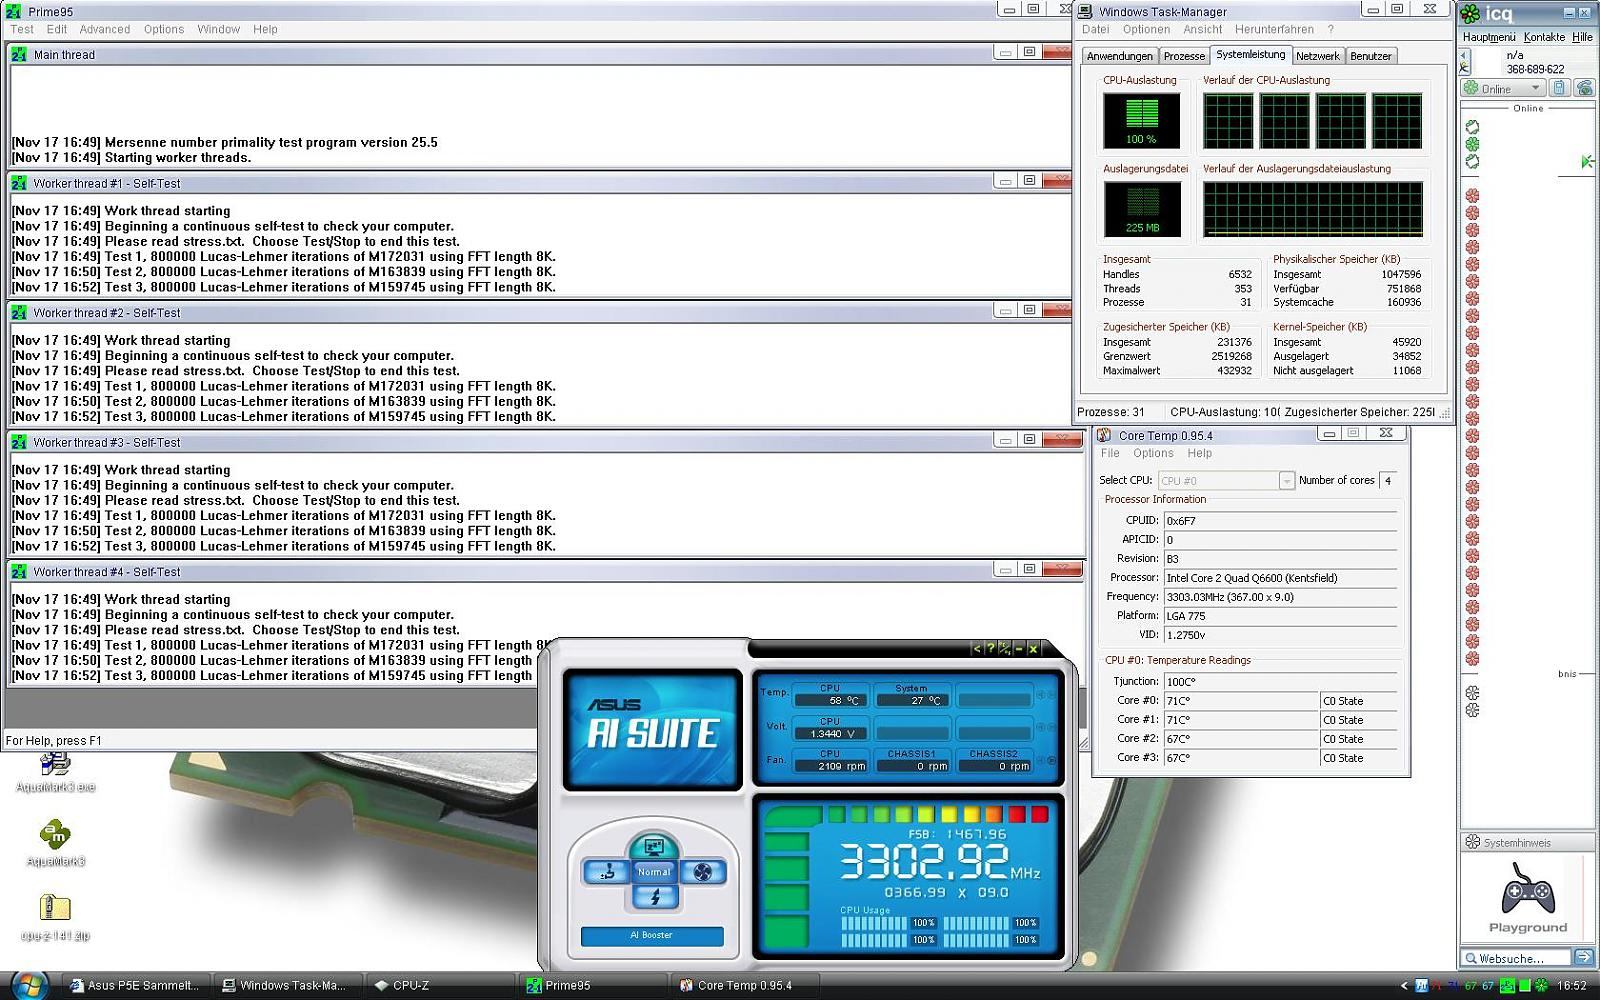This screenshot has width=1600, height=1000.
Task: Click the AI Suite joystick gaming icon
Action: pyautogui.click(x=606, y=873)
